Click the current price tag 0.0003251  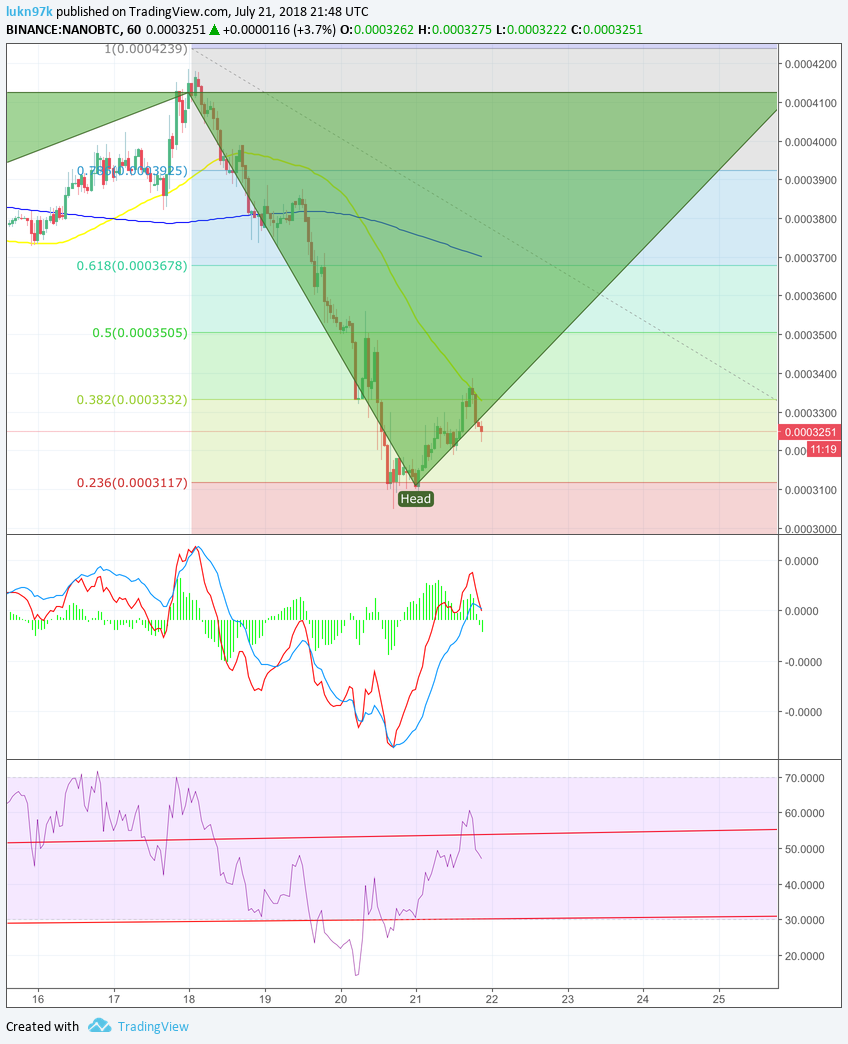(x=809, y=432)
